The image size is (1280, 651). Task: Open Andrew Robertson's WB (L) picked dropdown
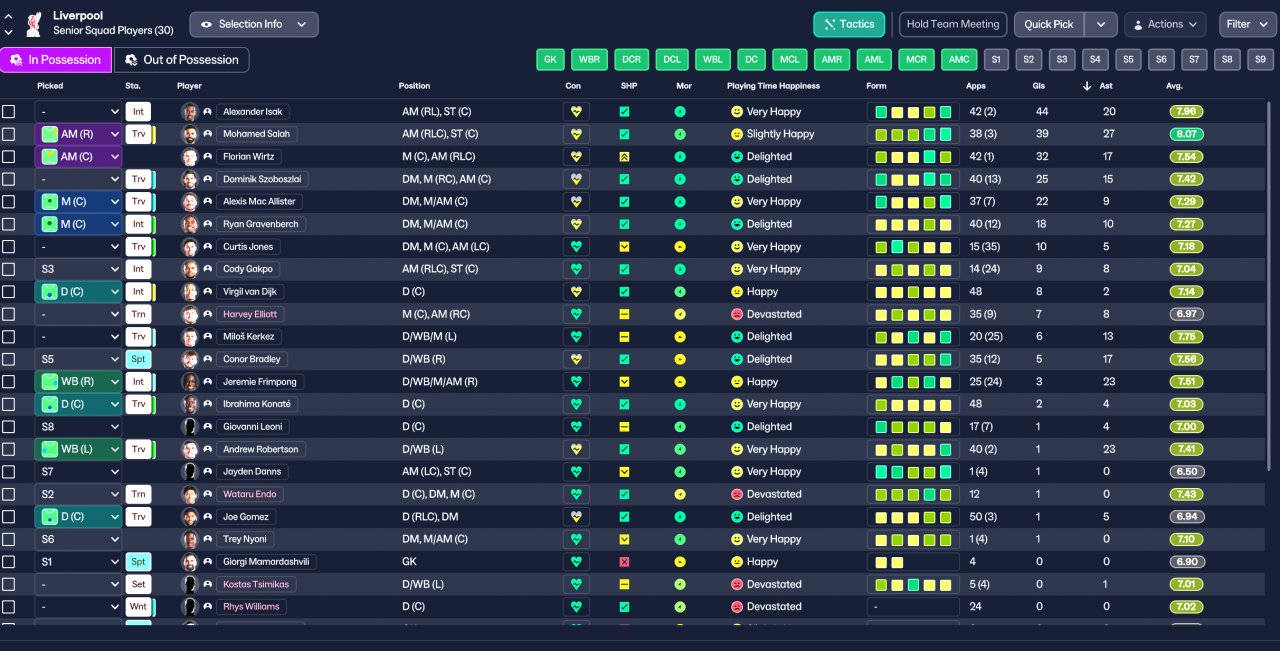coord(78,449)
